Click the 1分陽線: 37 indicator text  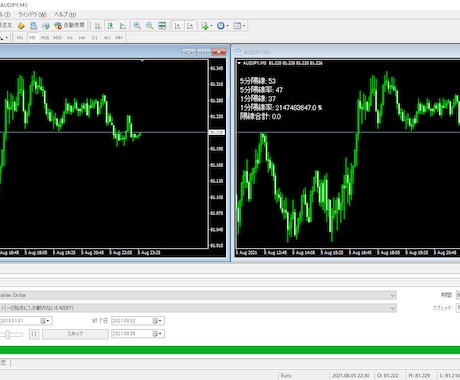coord(258,99)
